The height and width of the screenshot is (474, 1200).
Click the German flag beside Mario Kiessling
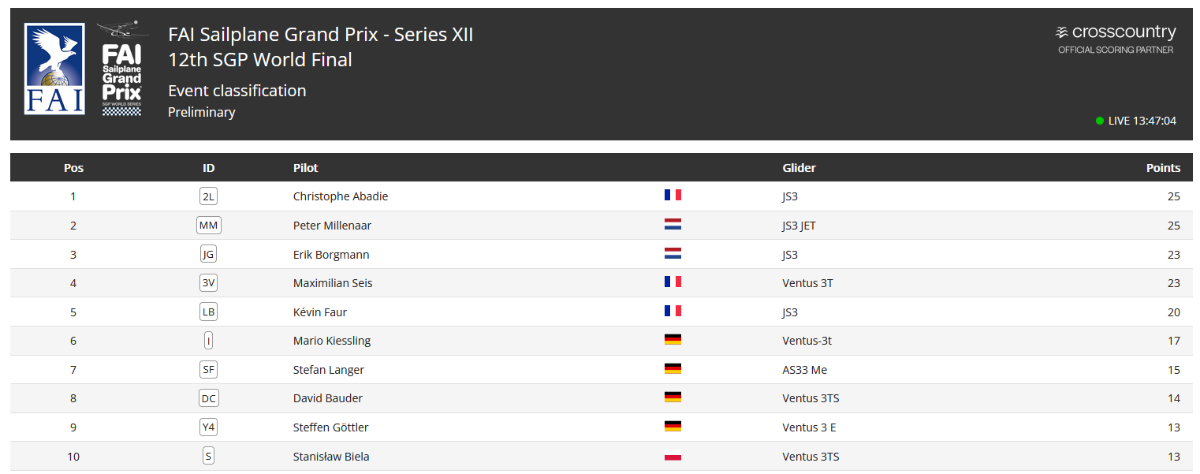[x=673, y=340]
